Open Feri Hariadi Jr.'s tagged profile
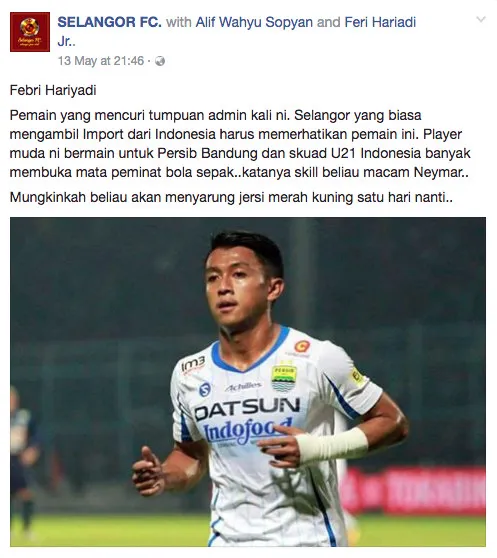Viewport: 497px width, 558px height. pyautogui.click(x=237, y=32)
